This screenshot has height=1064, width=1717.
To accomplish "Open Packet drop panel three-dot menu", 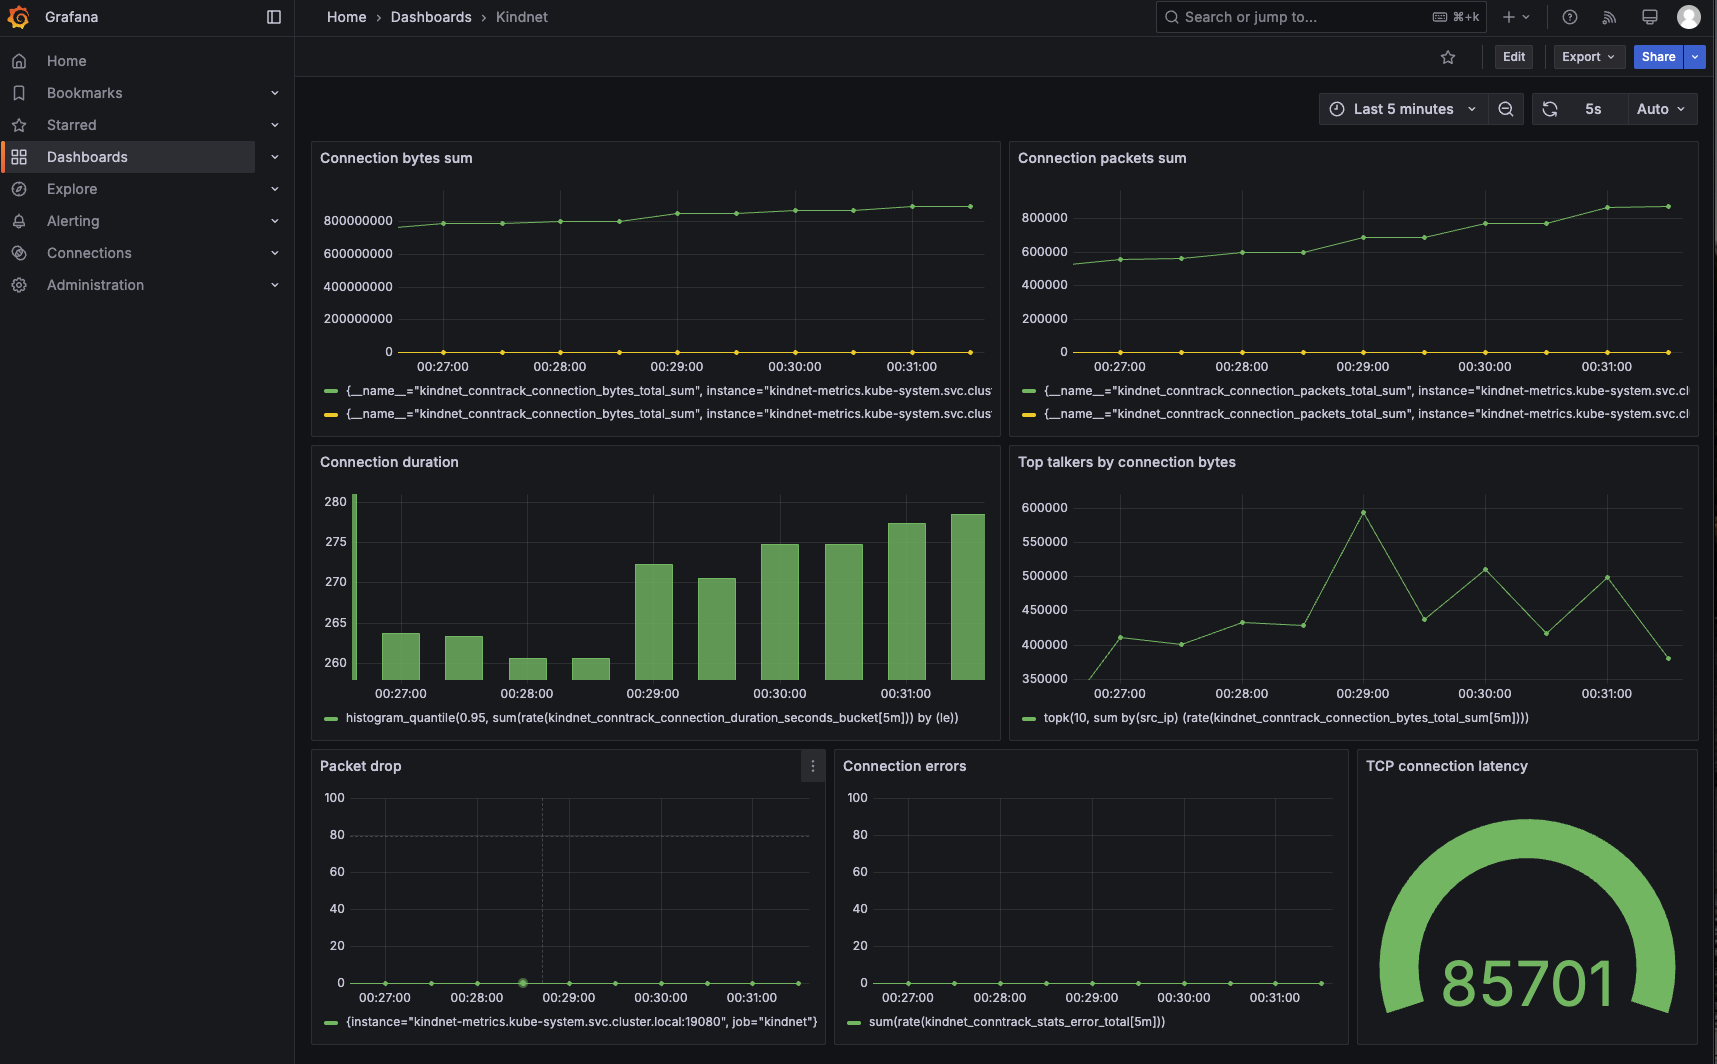I will click(812, 766).
